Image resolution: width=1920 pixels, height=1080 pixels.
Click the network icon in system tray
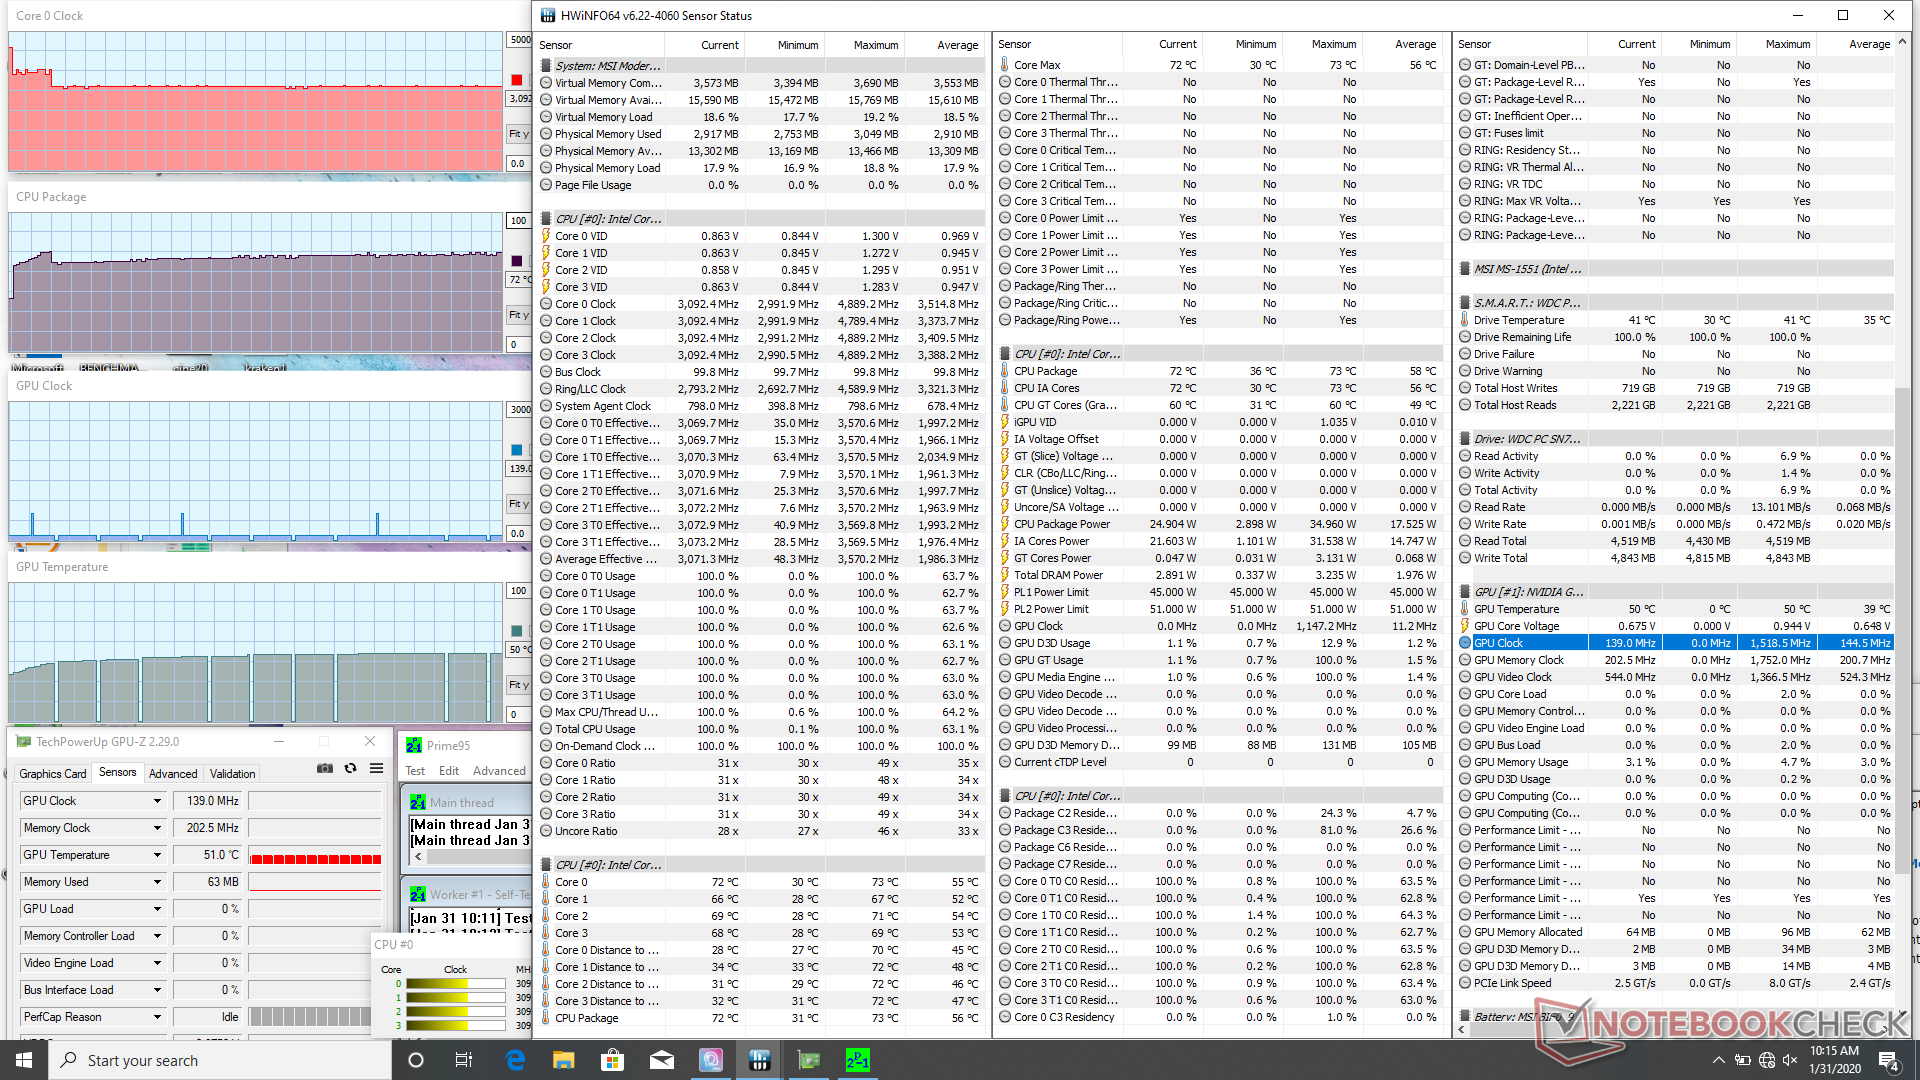1766,1060
